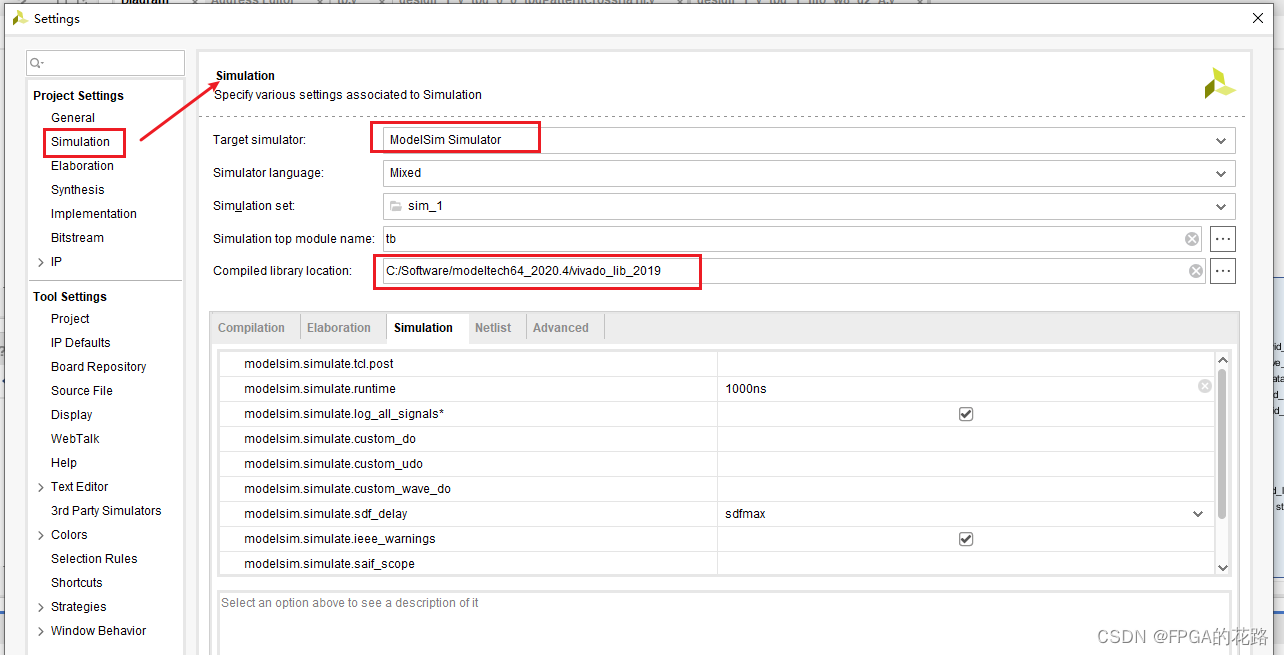
Task: Switch to the Advanced tab
Action: (561, 328)
